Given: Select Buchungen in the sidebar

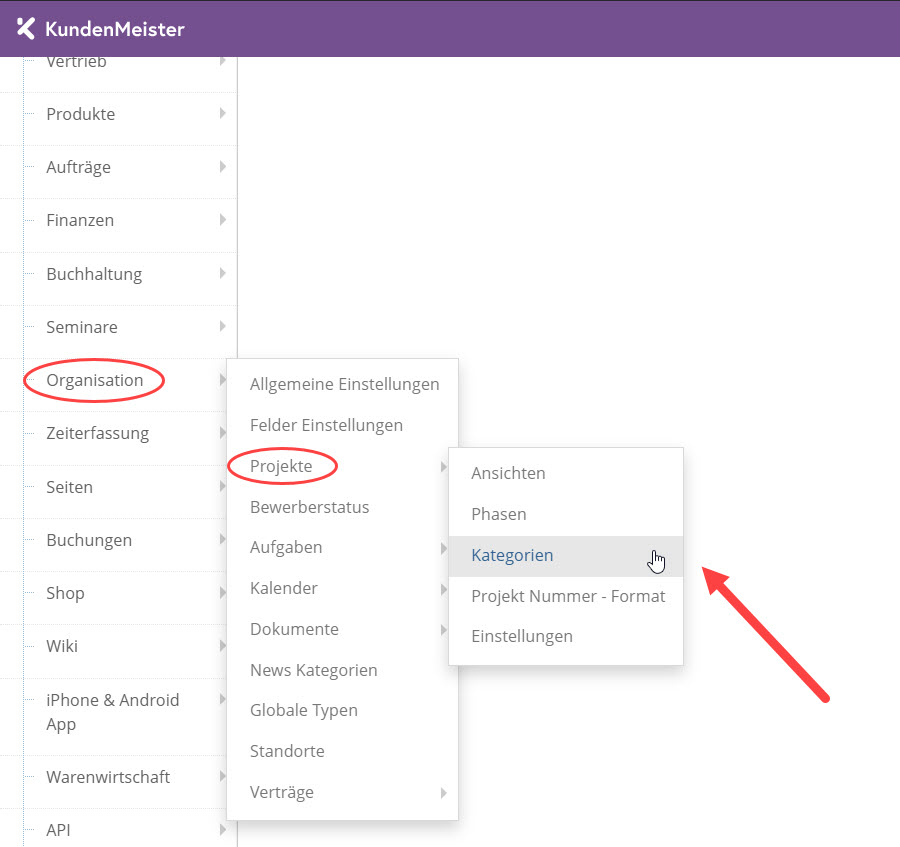Looking at the screenshot, I should pos(89,540).
